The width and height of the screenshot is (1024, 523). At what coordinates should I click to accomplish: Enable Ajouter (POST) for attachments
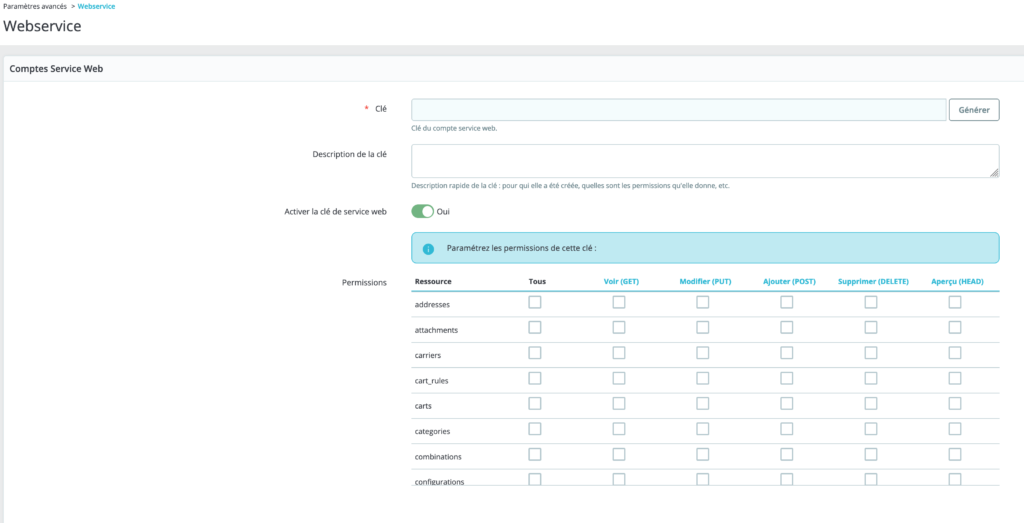787,327
